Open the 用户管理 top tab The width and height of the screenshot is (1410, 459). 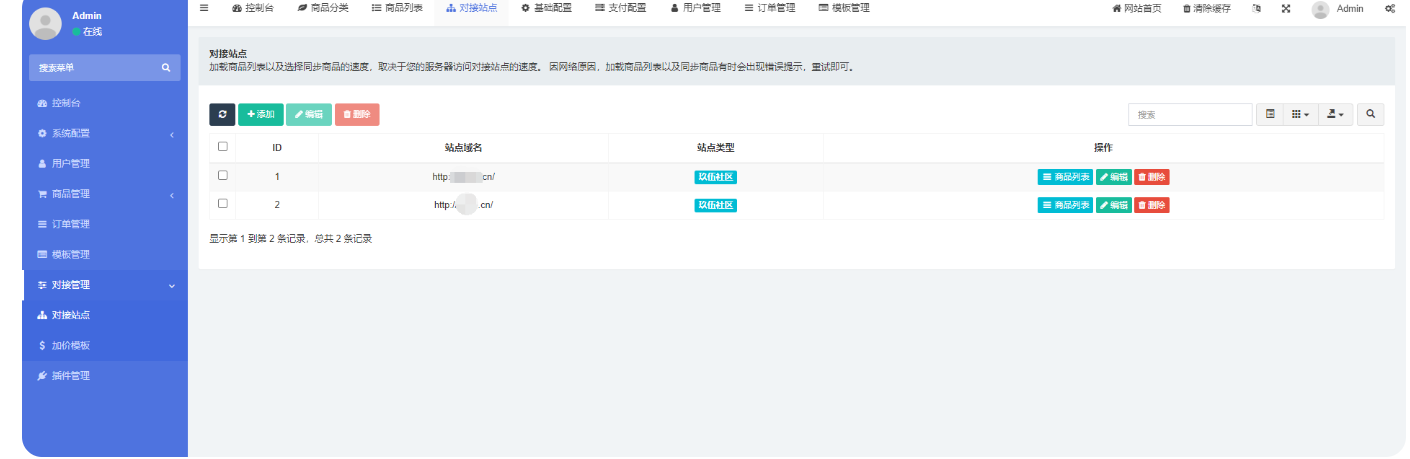point(695,8)
